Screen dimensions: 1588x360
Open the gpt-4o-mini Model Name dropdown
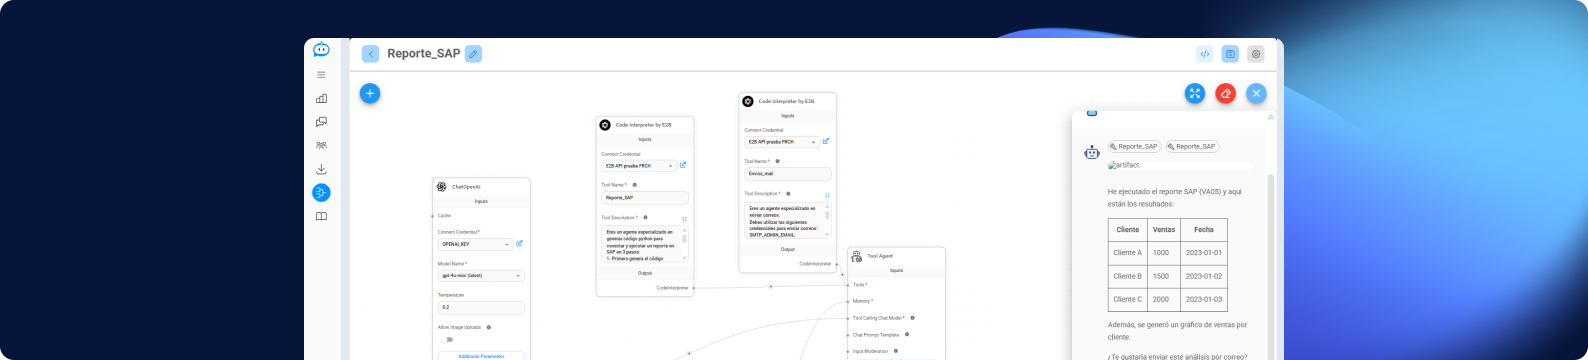[x=481, y=275]
